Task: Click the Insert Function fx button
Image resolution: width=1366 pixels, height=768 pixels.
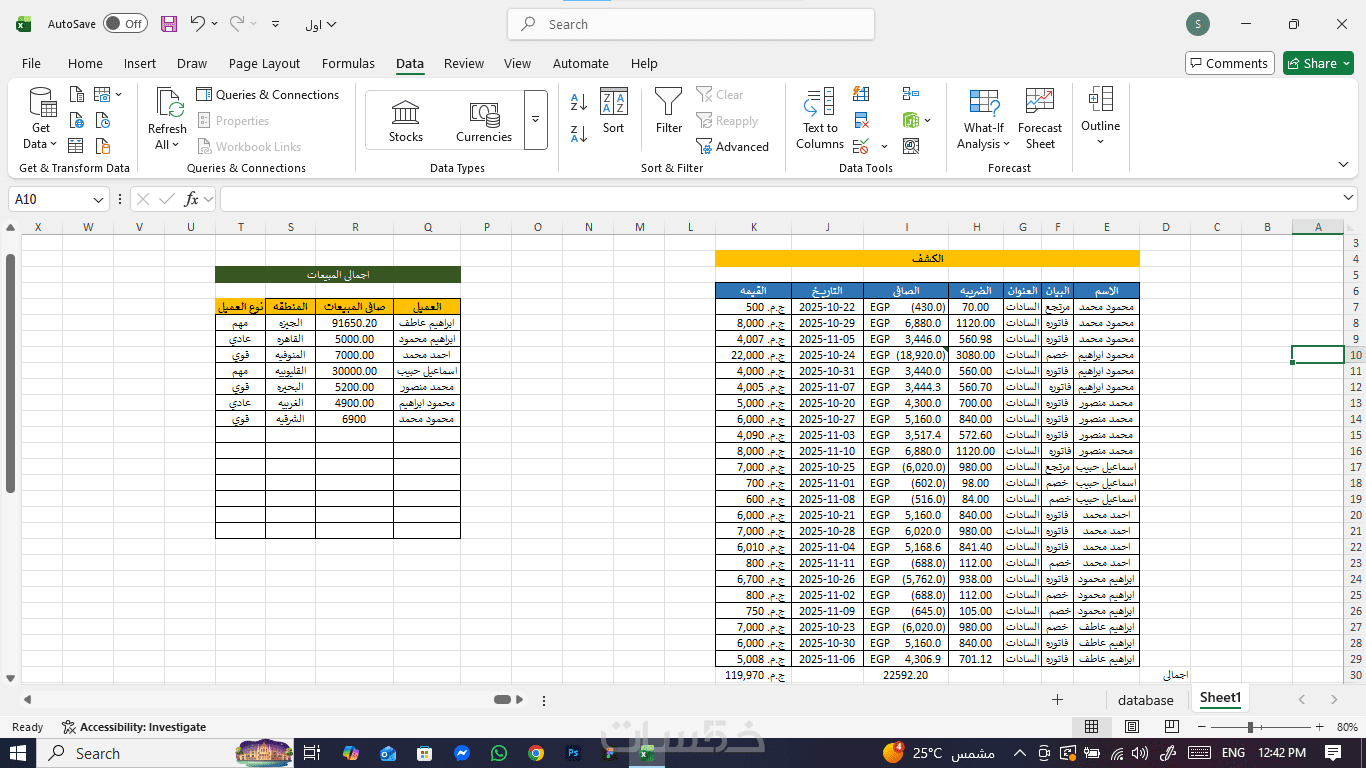Action: tap(192, 199)
